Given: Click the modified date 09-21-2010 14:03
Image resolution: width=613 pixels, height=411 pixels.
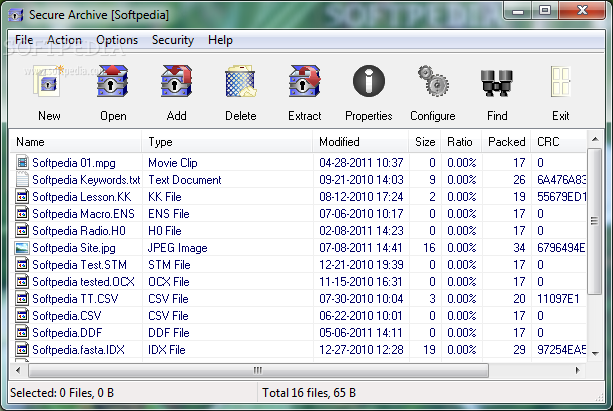Looking at the screenshot, I should [361, 179].
